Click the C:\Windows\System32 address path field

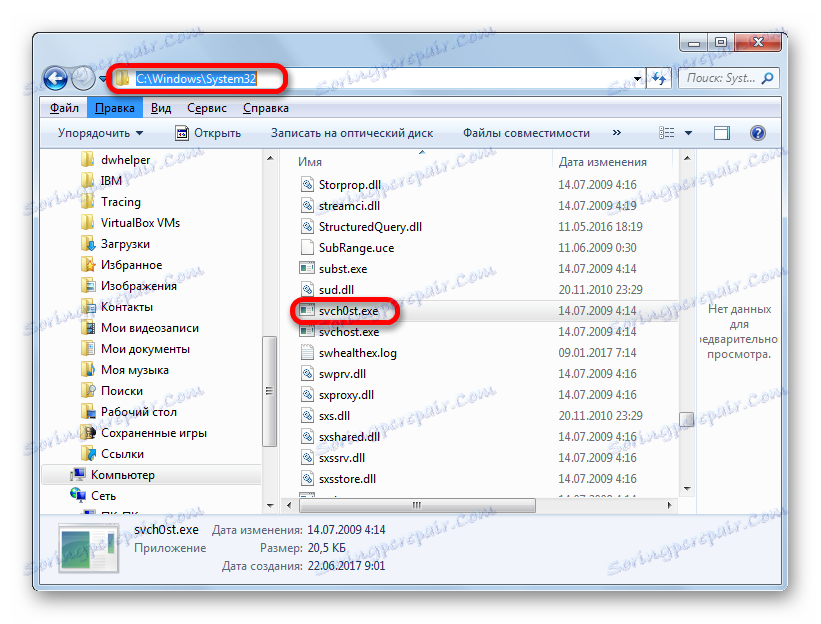coord(196,79)
